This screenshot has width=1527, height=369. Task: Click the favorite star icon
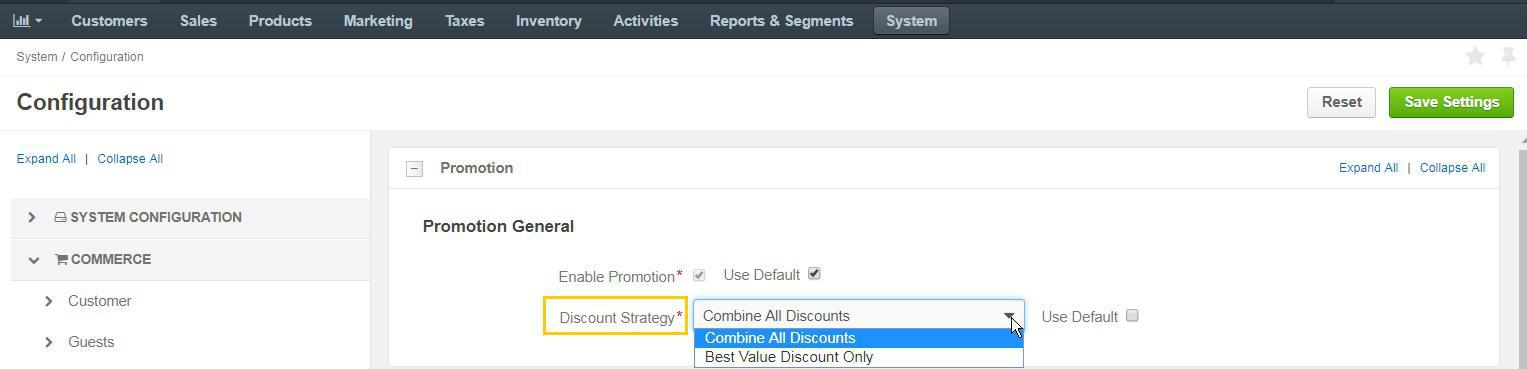pyautogui.click(x=1475, y=57)
